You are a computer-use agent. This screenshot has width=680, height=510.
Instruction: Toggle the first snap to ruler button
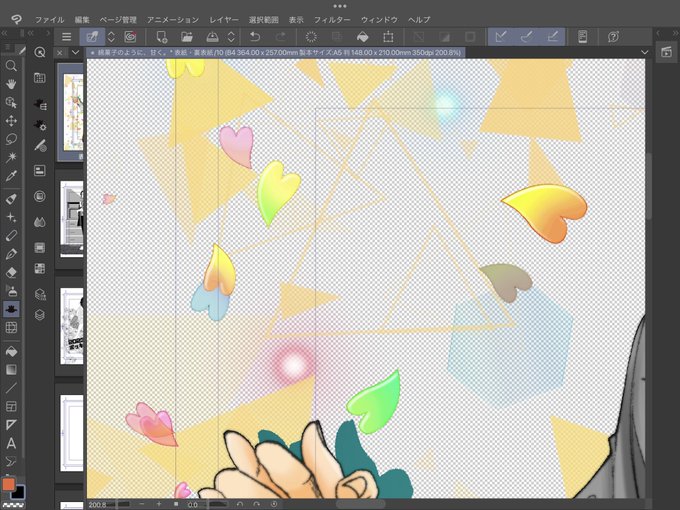pyautogui.click(x=501, y=37)
